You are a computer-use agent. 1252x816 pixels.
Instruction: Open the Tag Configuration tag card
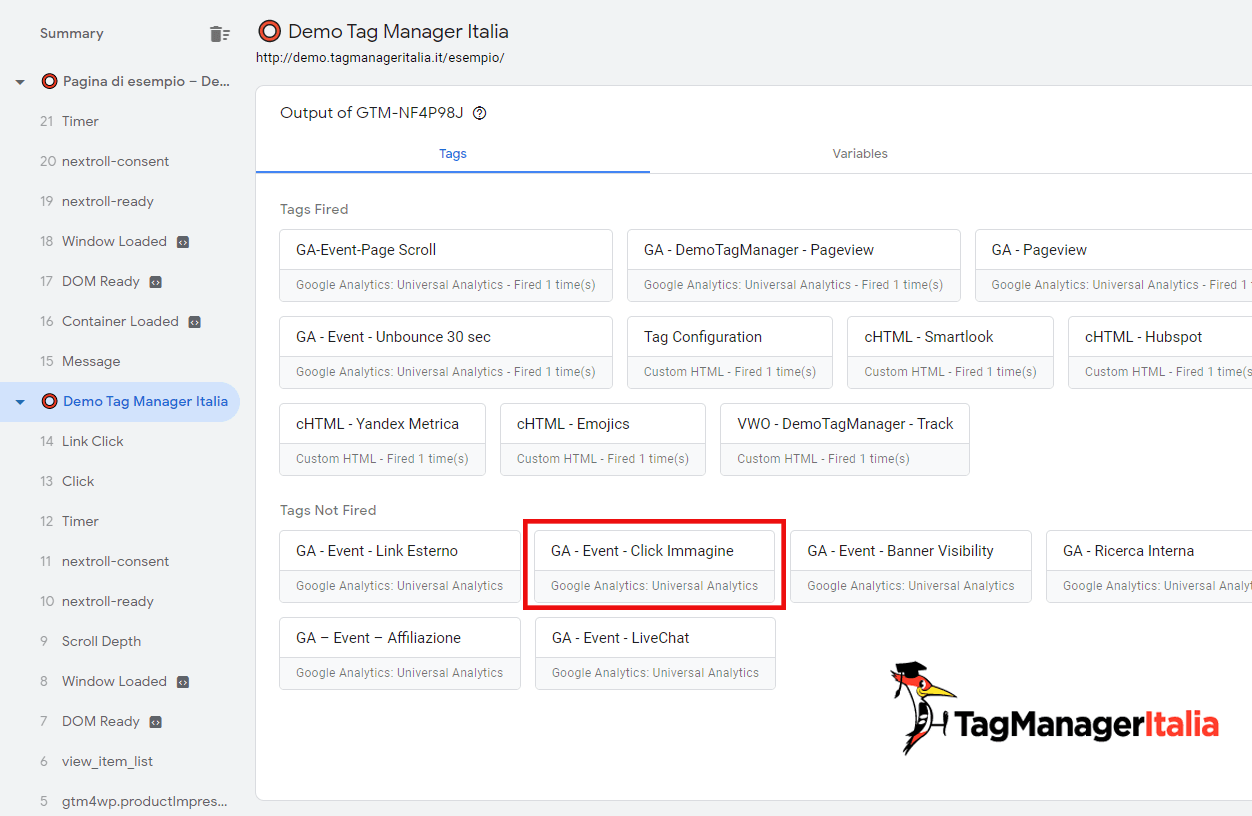pyautogui.click(x=730, y=353)
